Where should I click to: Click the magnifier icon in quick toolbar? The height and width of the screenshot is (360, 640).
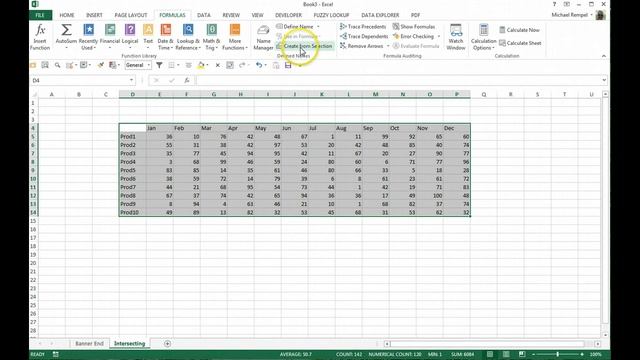click(58, 65)
